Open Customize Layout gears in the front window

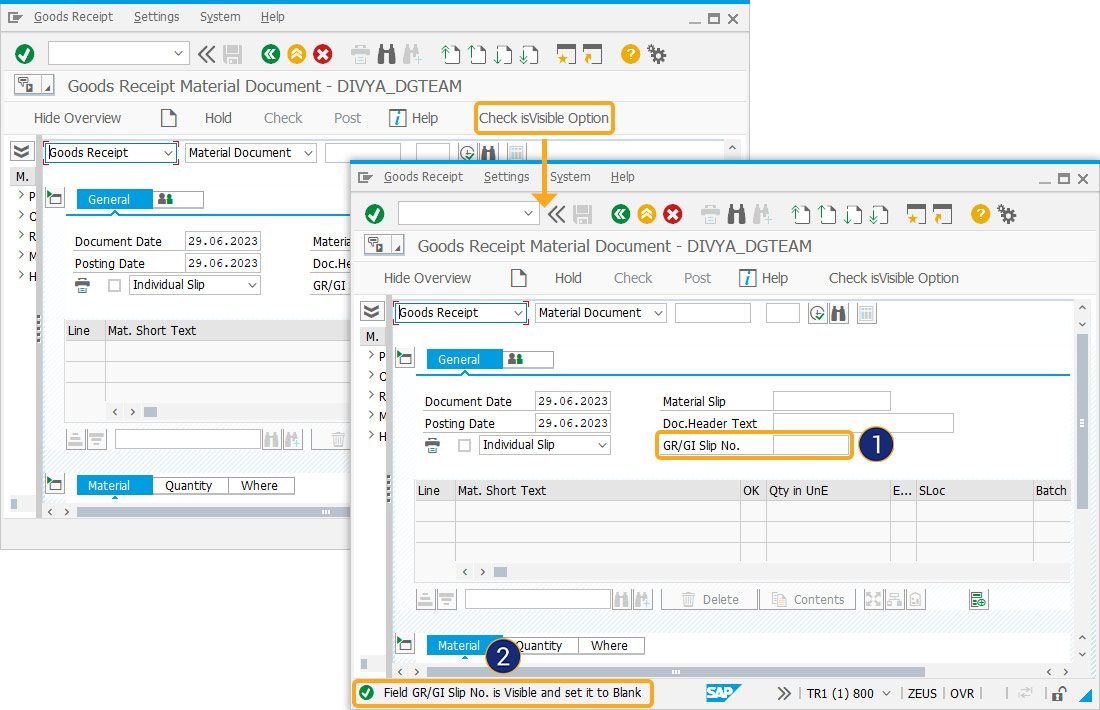point(1007,214)
